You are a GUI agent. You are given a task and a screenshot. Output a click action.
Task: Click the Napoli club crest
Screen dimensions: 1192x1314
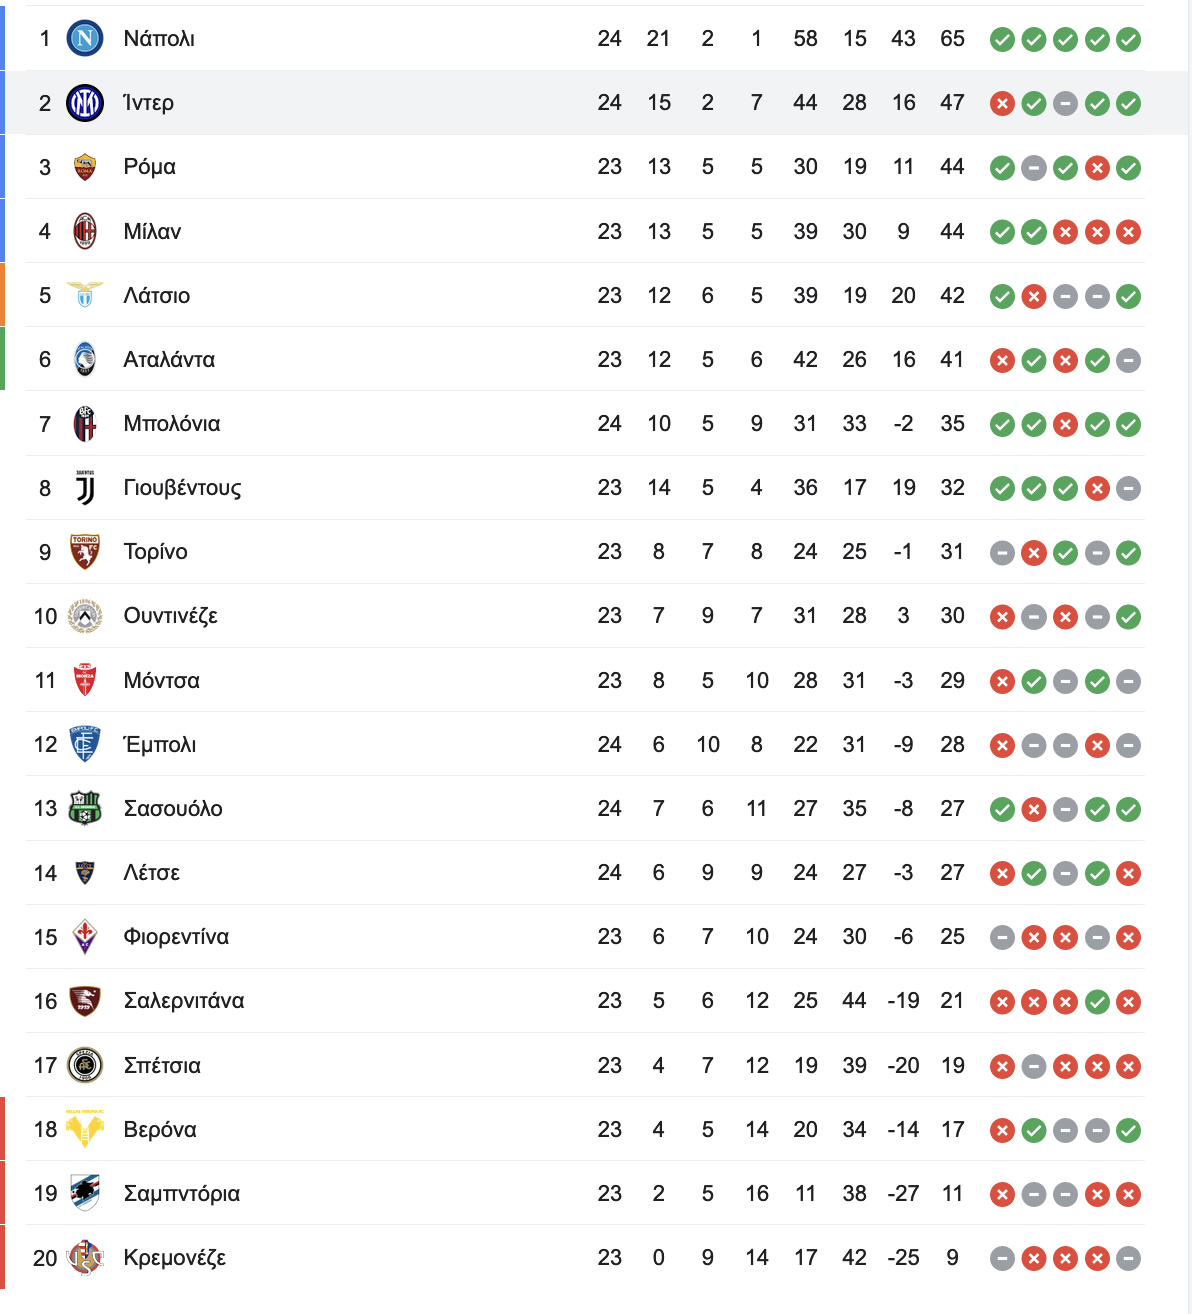[85, 39]
